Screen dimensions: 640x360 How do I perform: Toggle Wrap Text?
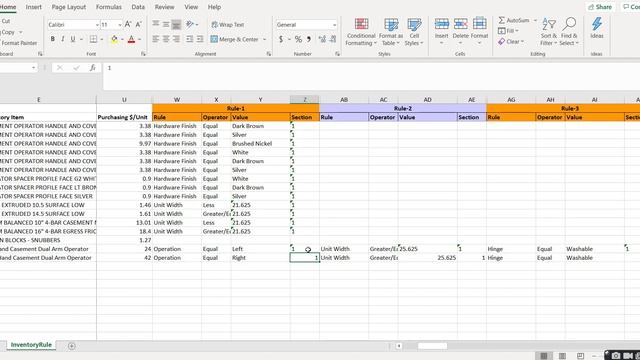228,25
